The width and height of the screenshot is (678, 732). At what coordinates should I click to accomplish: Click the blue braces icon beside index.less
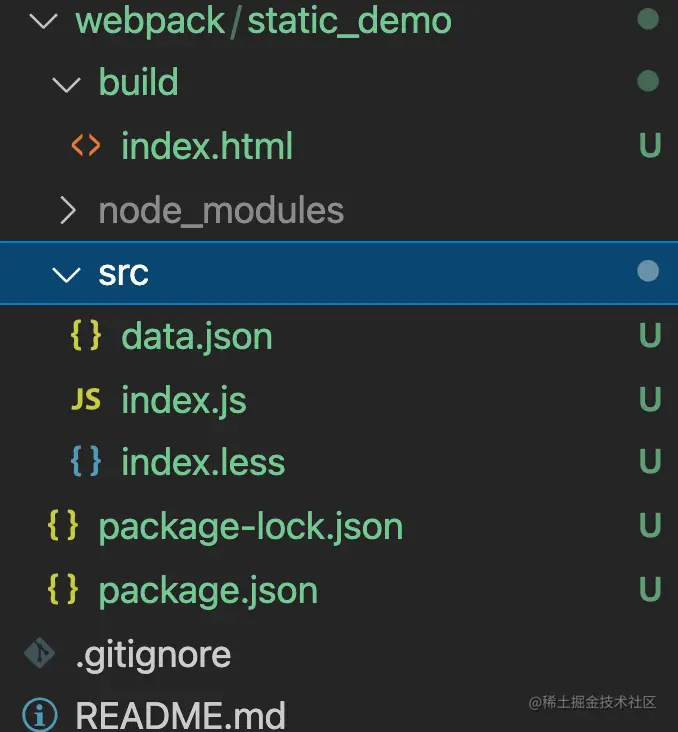86,462
